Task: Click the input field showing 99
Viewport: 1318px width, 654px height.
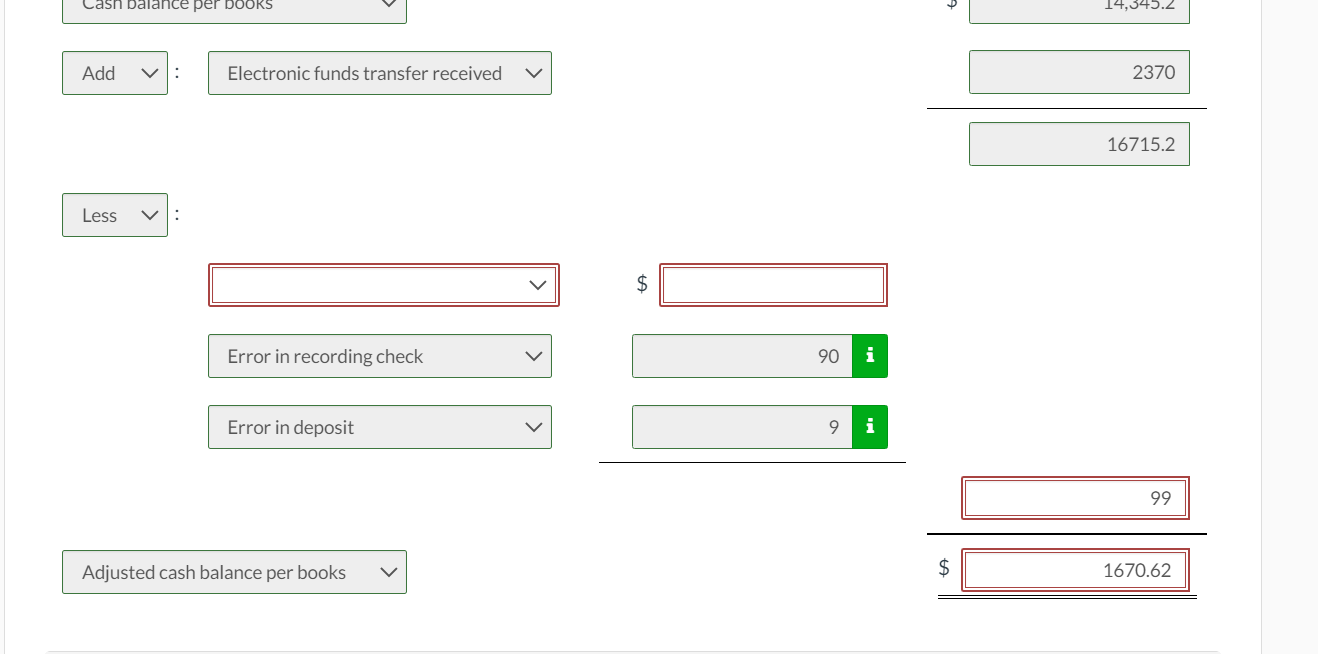Action: (x=1074, y=497)
